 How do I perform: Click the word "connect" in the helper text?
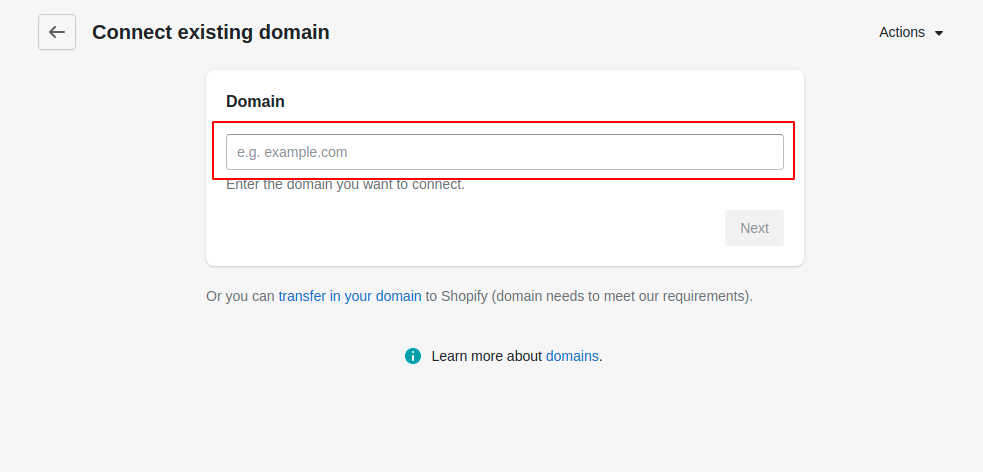[x=436, y=184]
